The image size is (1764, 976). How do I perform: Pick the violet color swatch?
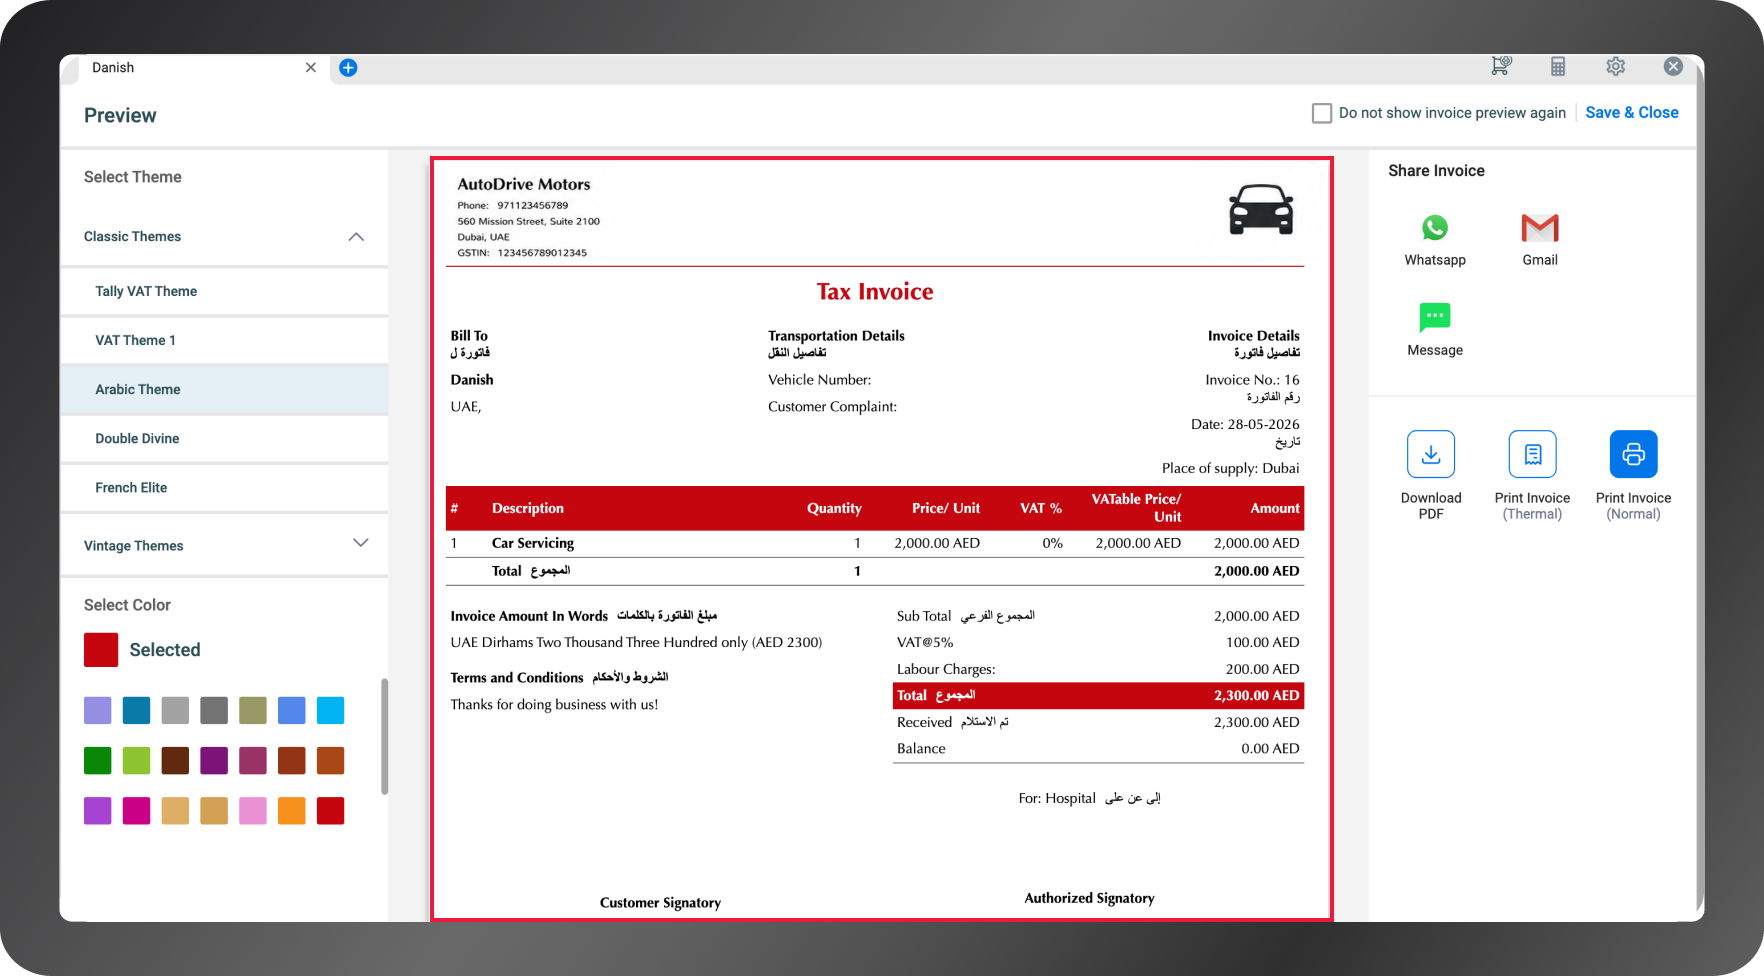click(x=97, y=810)
